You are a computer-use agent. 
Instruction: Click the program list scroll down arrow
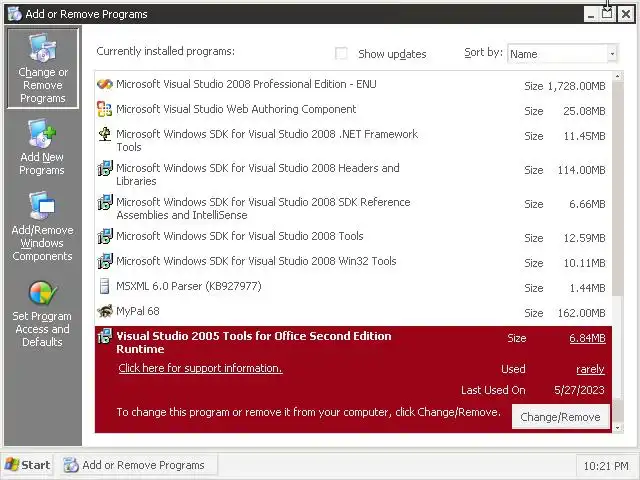(617, 428)
